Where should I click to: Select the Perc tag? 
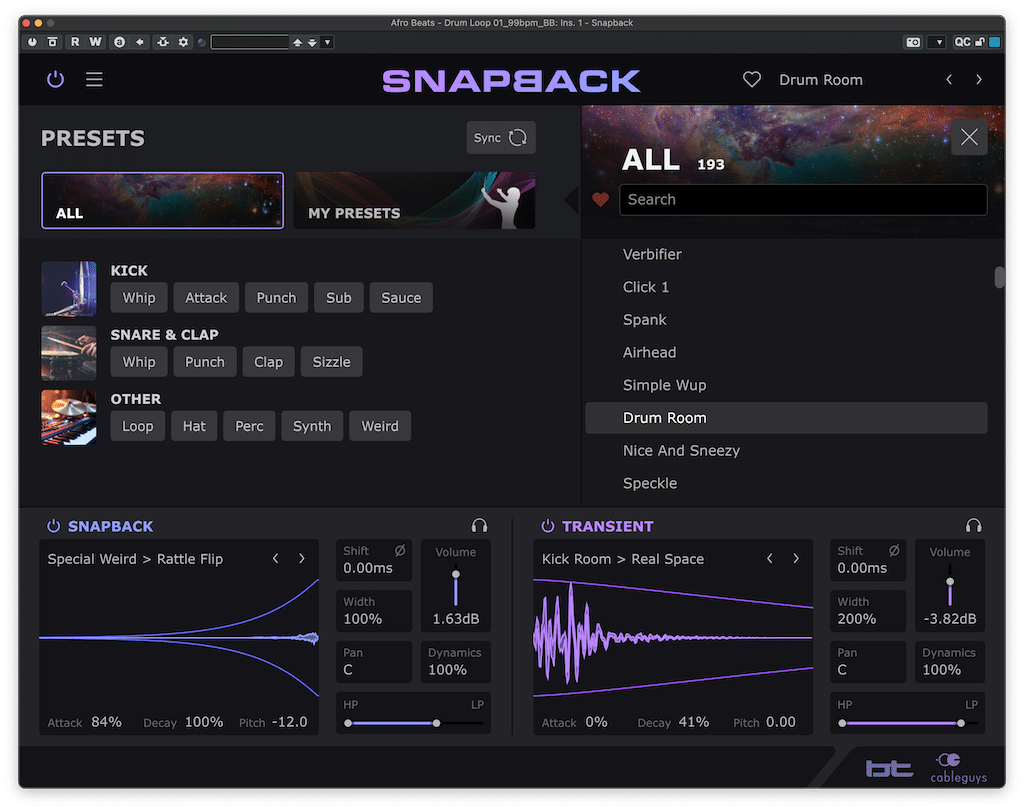[x=249, y=426]
